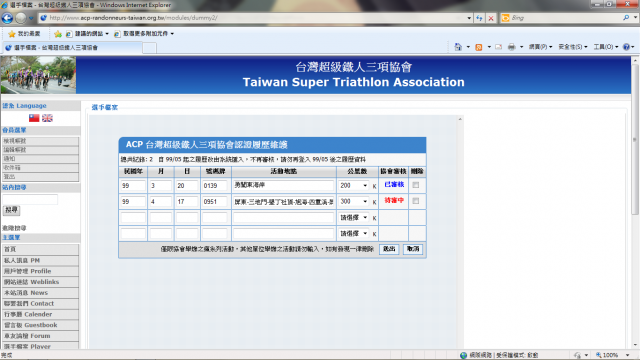The image size is (640, 360).
Task: Open the 200 K distance dropdown
Action: coord(353,186)
